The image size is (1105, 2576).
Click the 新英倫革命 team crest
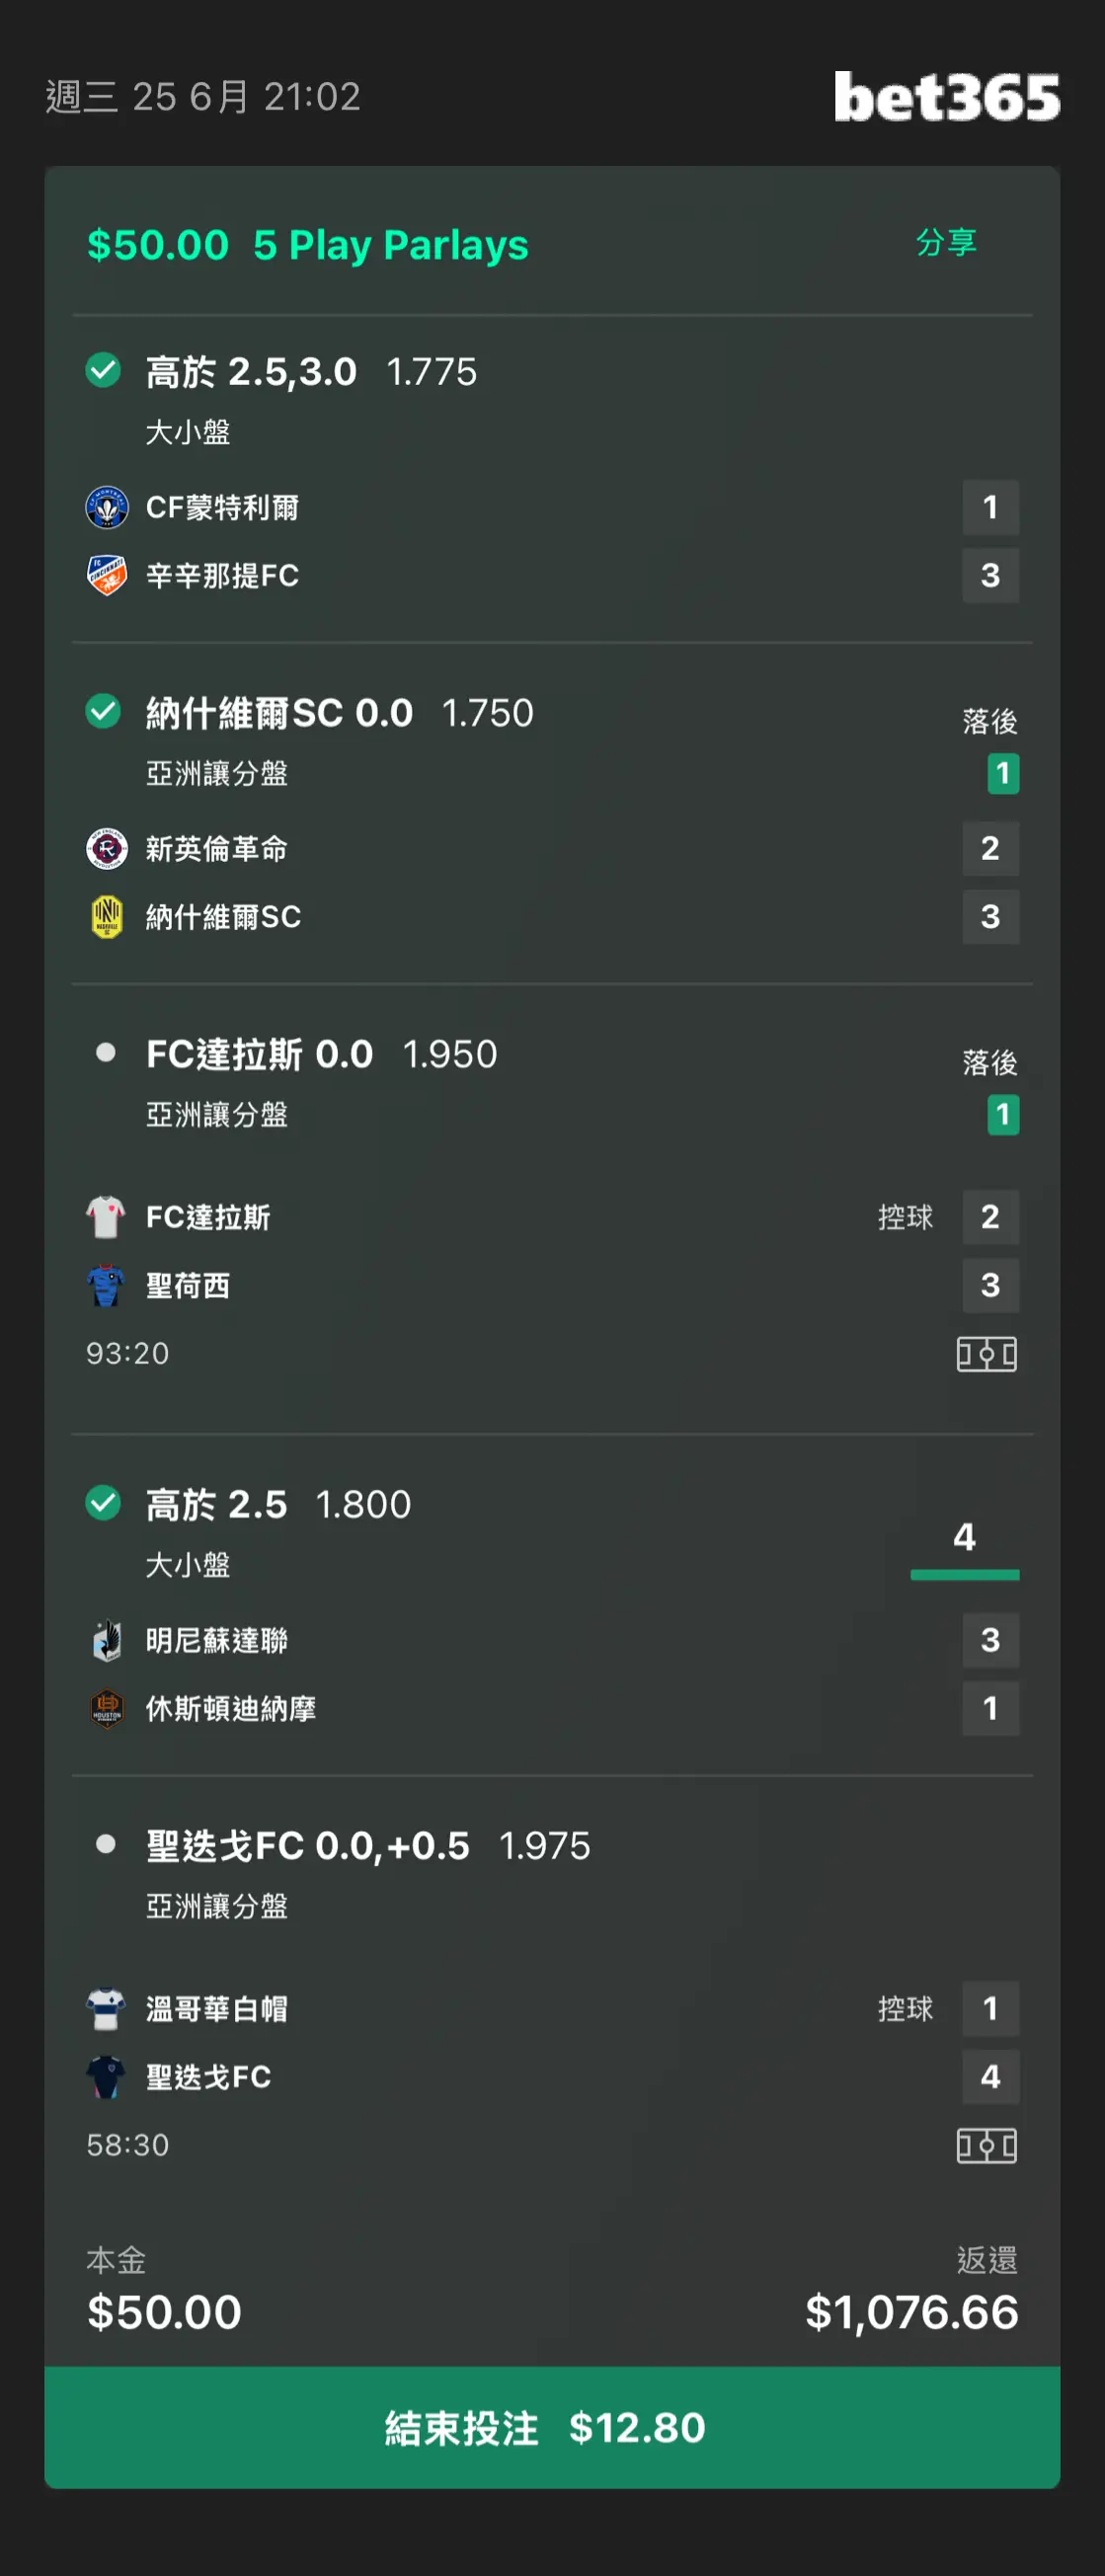106,848
